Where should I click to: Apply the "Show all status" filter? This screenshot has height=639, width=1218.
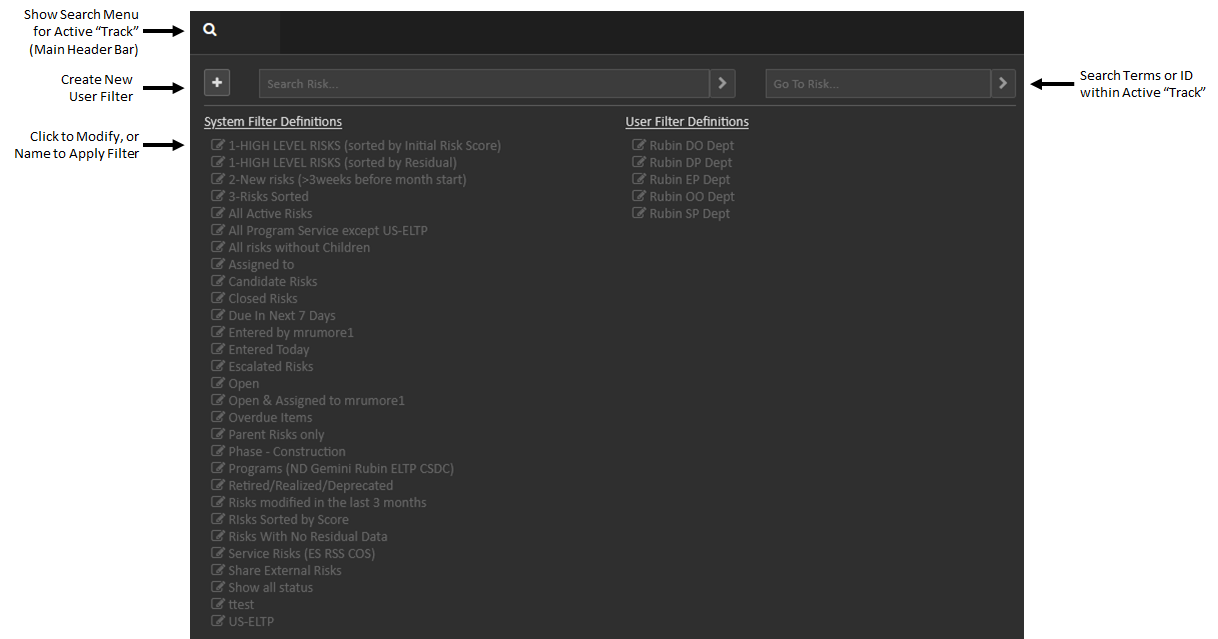pyautogui.click(x=270, y=587)
